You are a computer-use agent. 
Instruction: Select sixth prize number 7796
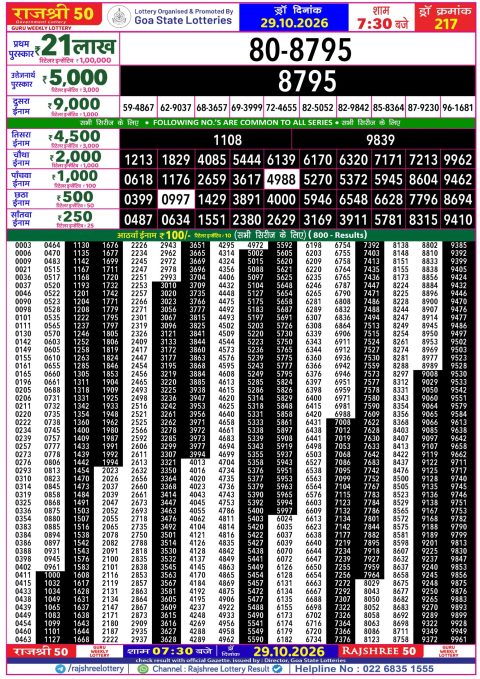tap(423, 200)
